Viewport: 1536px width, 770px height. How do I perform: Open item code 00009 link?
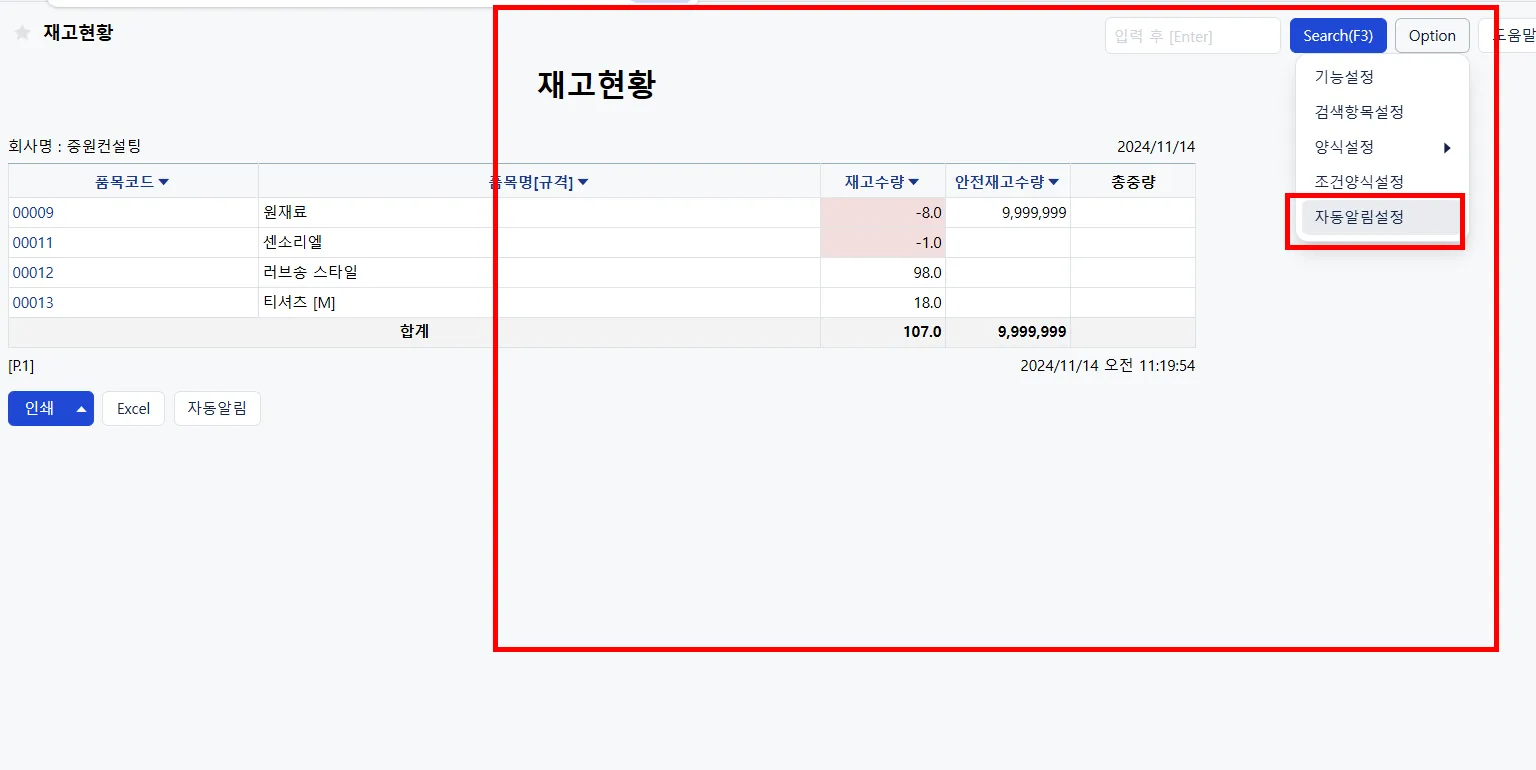click(x=33, y=213)
